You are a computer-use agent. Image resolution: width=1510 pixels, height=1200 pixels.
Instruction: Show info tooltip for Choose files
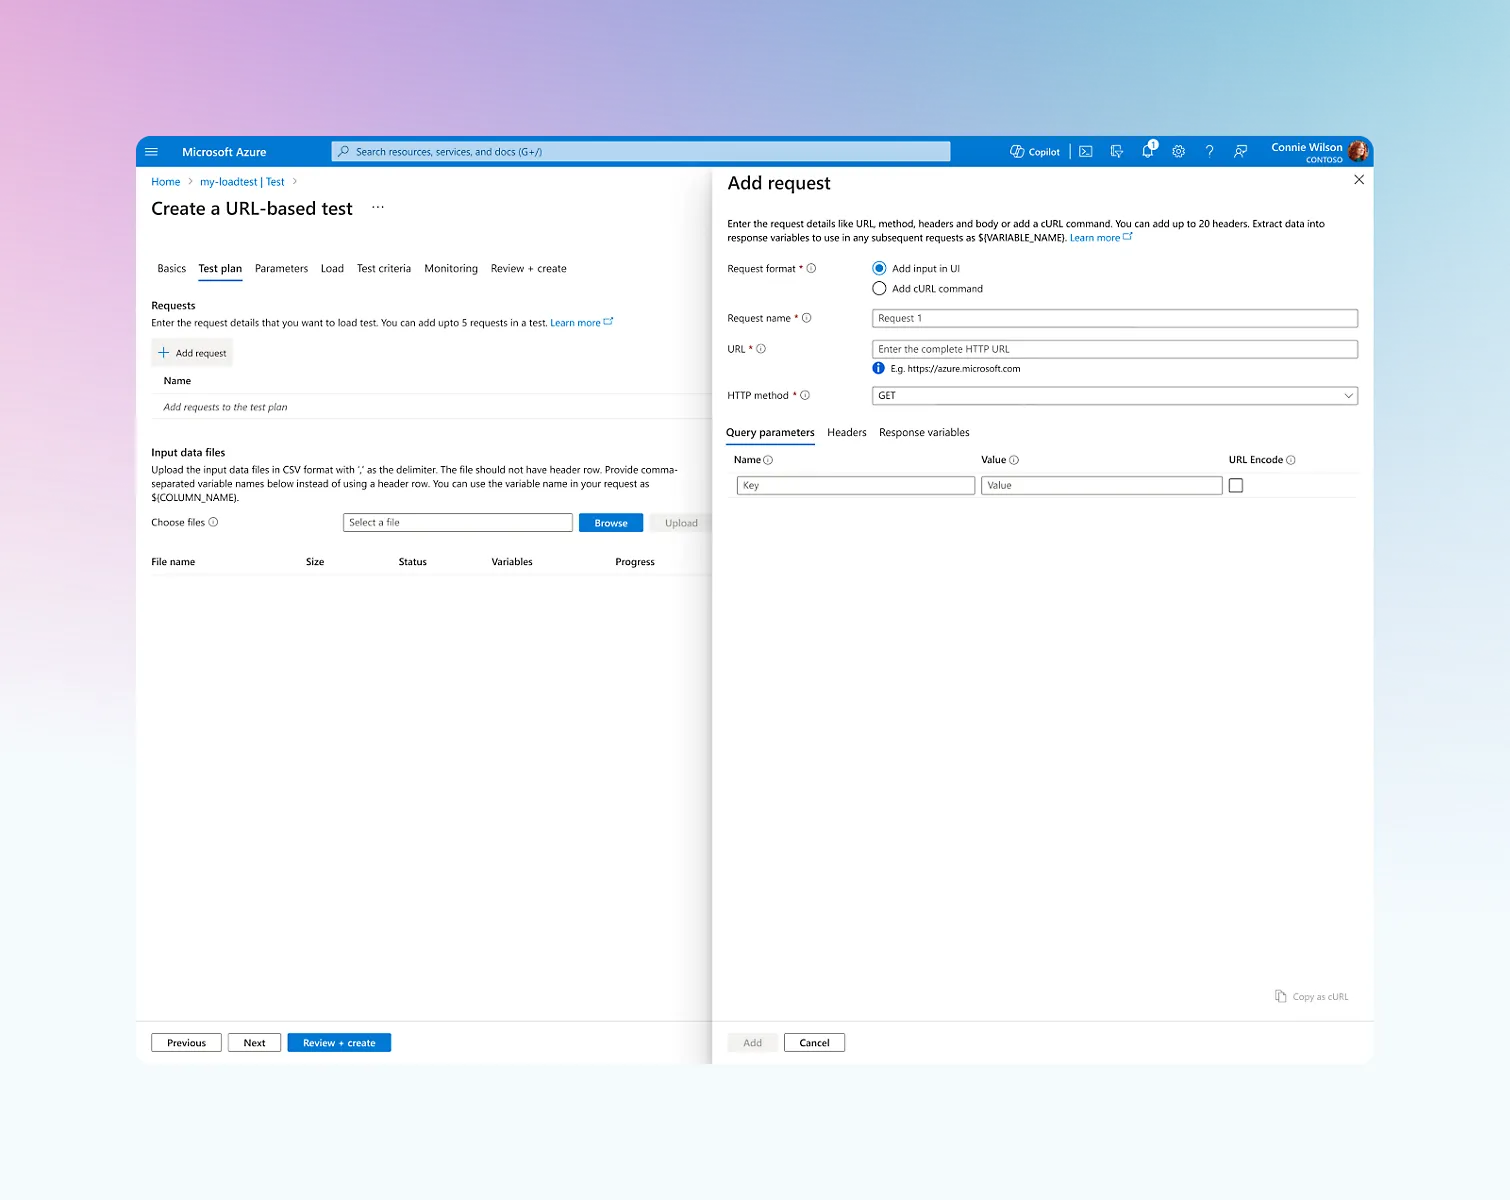pos(213,522)
